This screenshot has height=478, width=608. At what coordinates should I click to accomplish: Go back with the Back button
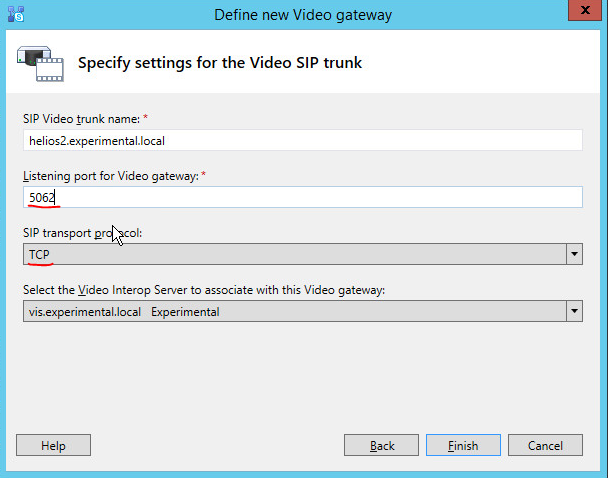381,445
